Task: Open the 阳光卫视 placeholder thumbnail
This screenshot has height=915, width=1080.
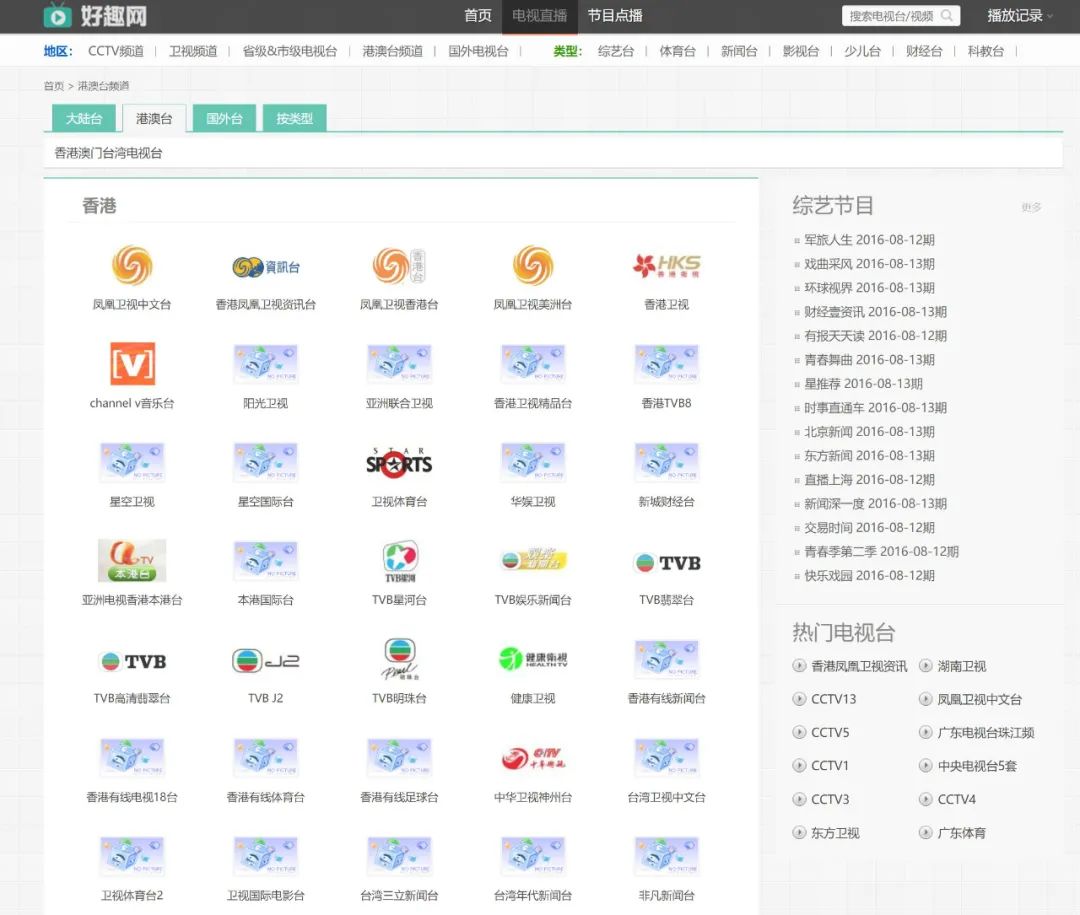Action: tap(266, 364)
